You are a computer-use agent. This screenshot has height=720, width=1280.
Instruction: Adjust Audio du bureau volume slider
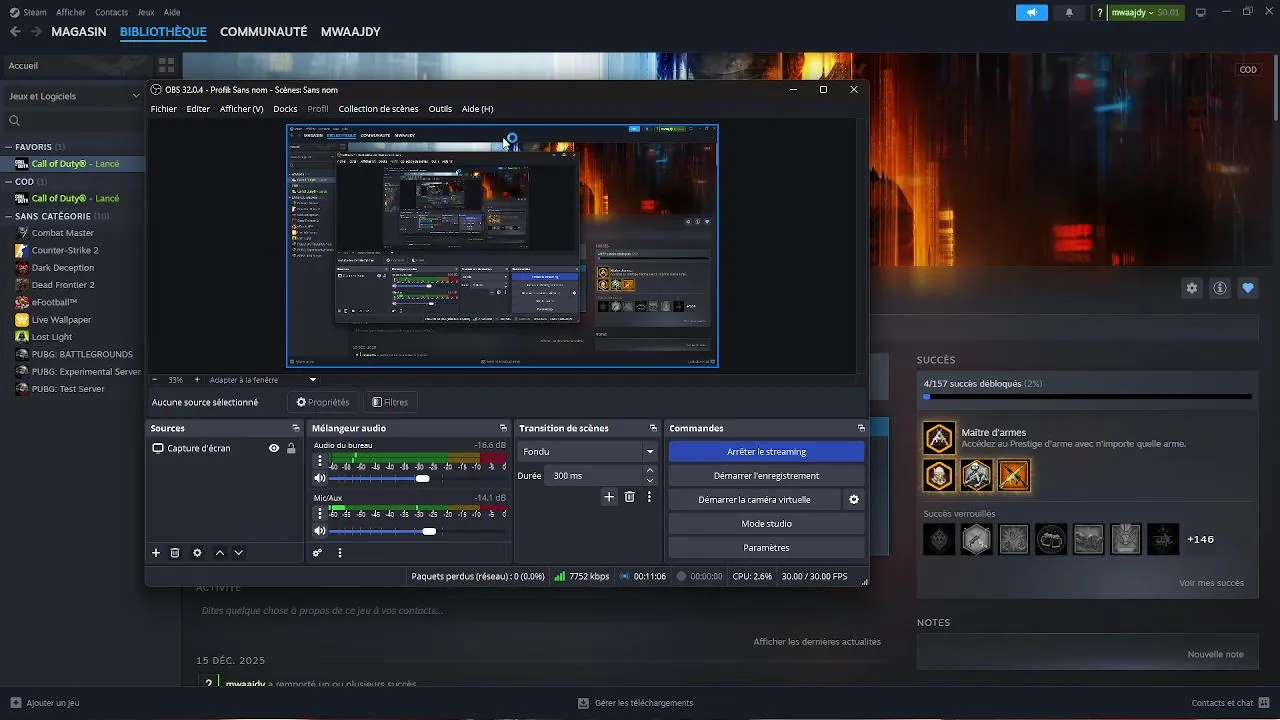(423, 478)
